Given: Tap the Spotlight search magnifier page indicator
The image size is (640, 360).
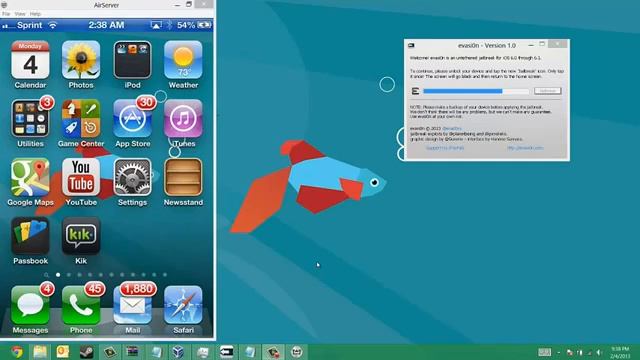Looking at the screenshot, I should pos(47,275).
